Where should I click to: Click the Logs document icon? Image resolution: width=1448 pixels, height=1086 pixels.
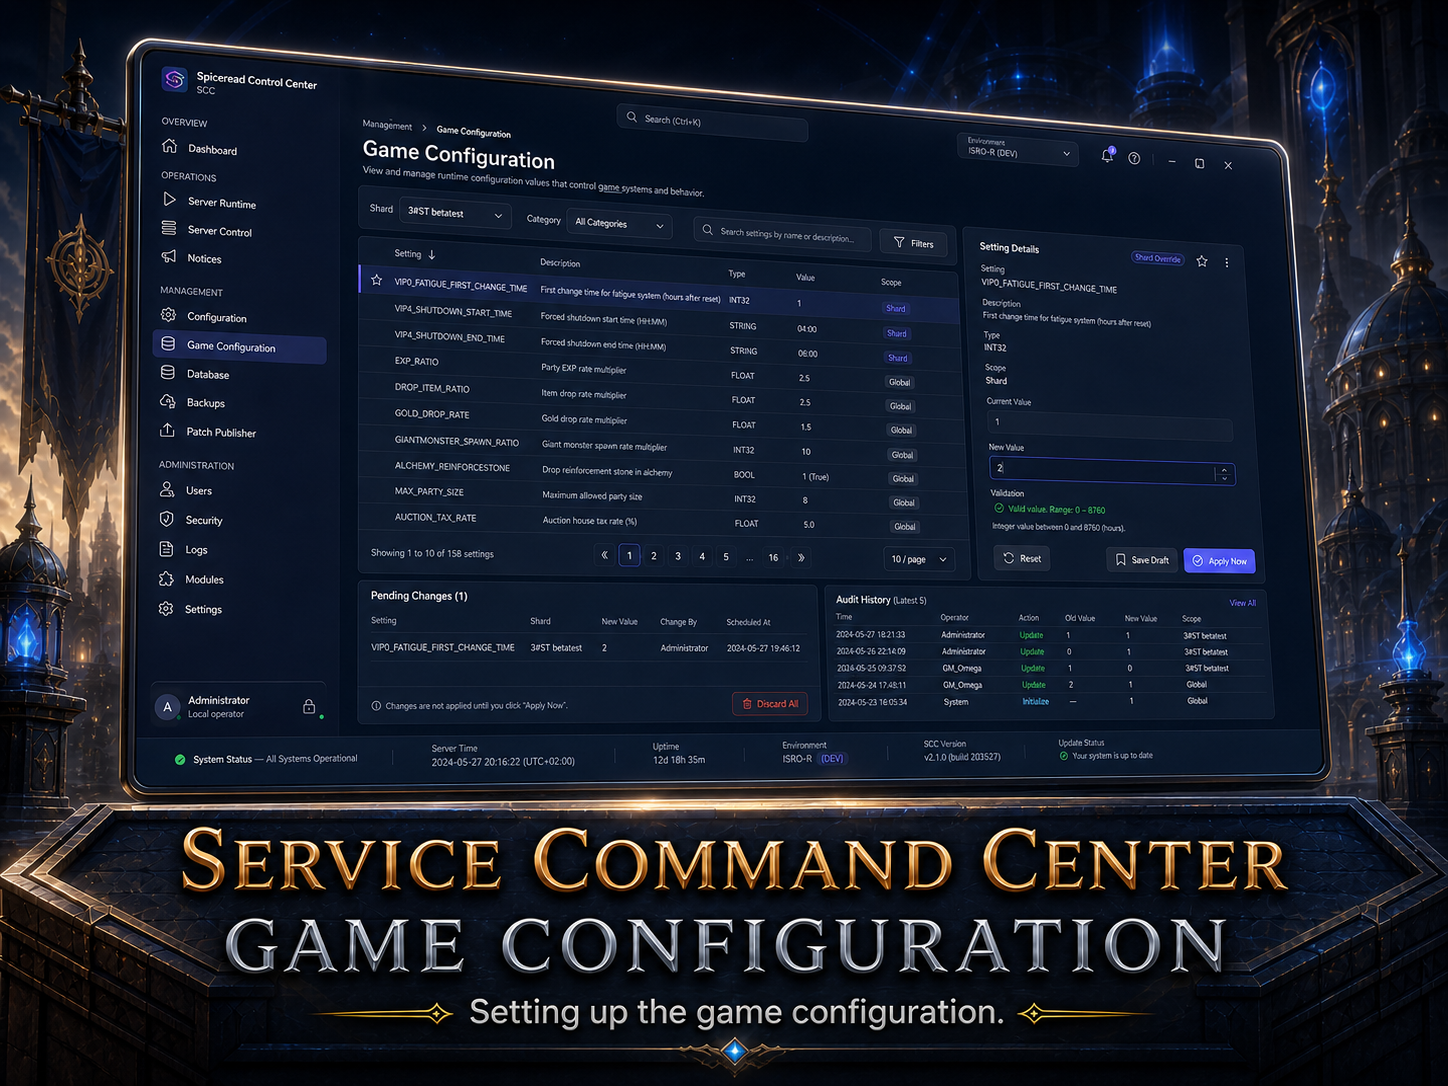(x=167, y=549)
